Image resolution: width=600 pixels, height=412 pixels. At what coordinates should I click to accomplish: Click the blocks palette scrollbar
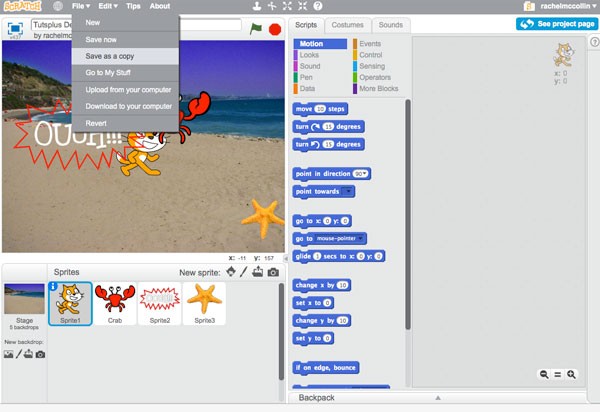[408, 214]
